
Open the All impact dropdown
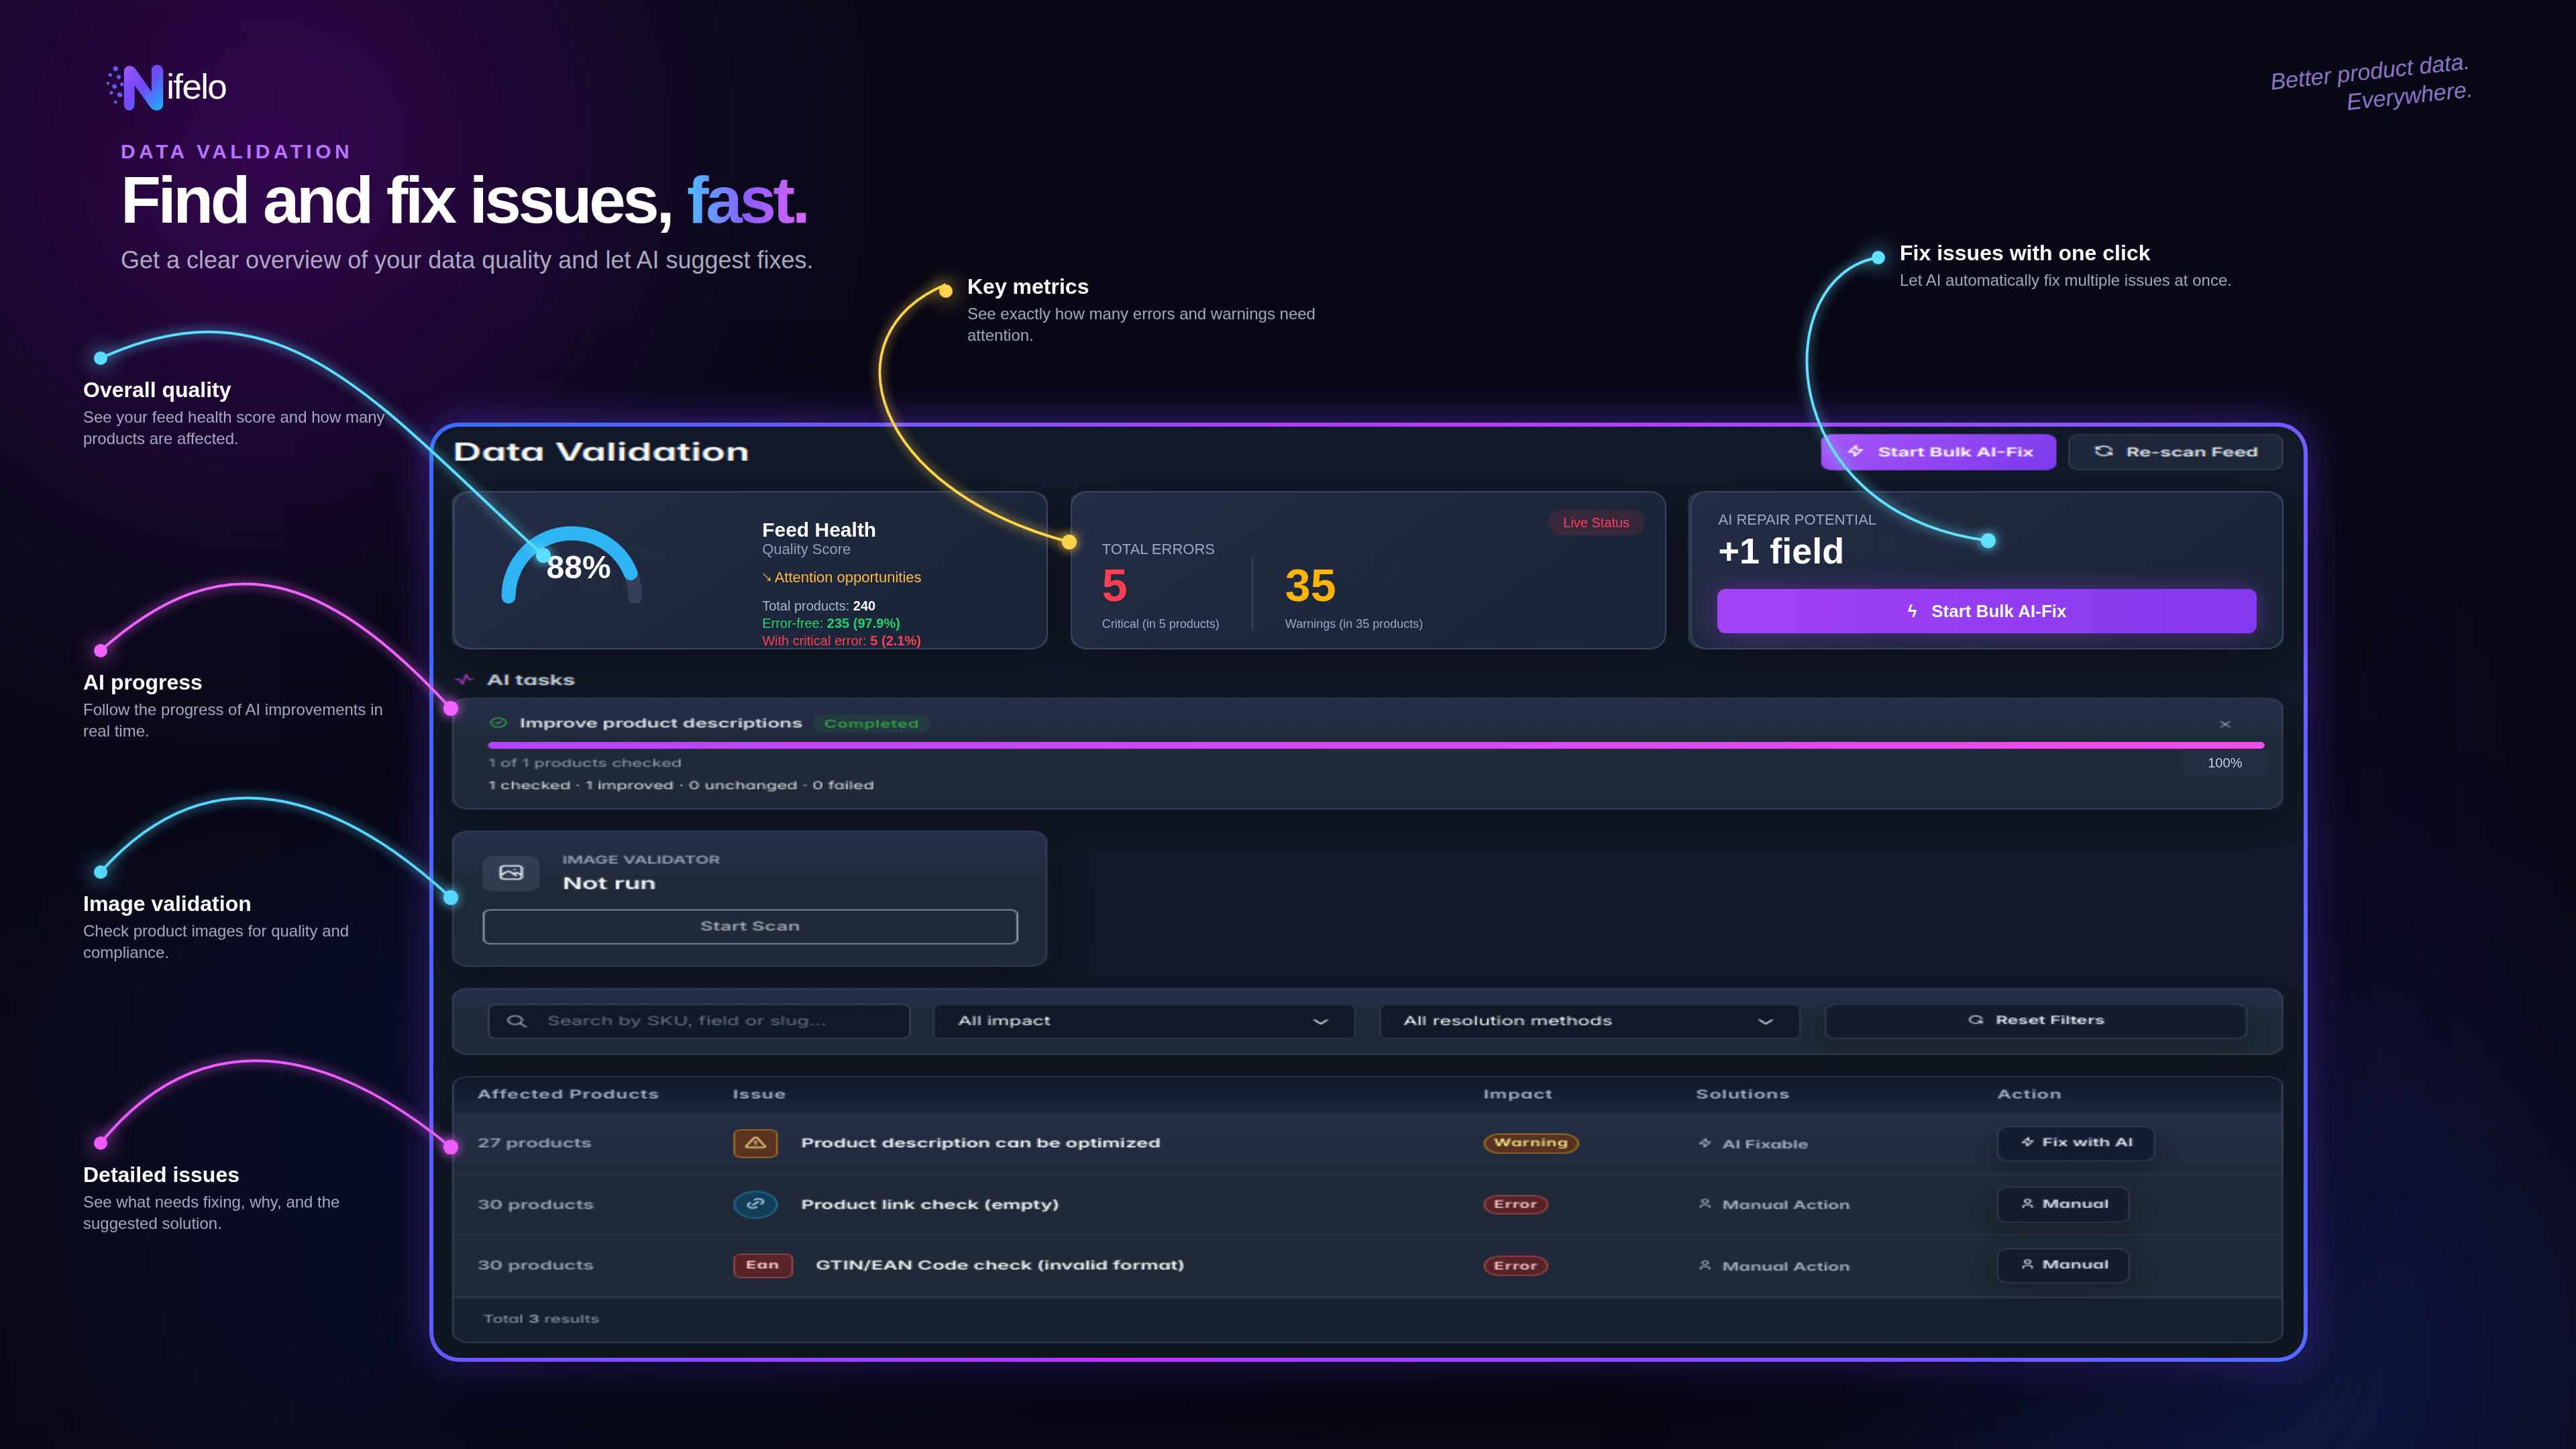[1143, 1021]
